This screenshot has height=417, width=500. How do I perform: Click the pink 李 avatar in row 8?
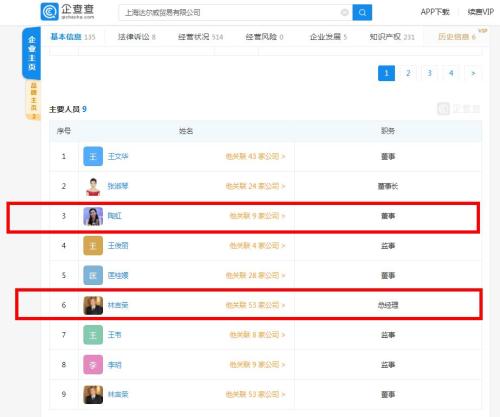[x=93, y=365]
